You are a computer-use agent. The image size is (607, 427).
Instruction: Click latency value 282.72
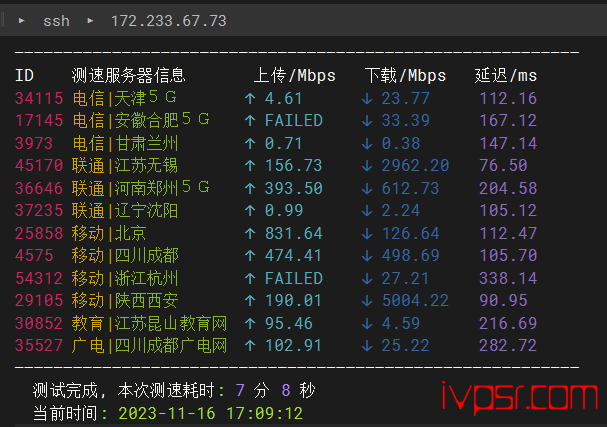point(508,345)
